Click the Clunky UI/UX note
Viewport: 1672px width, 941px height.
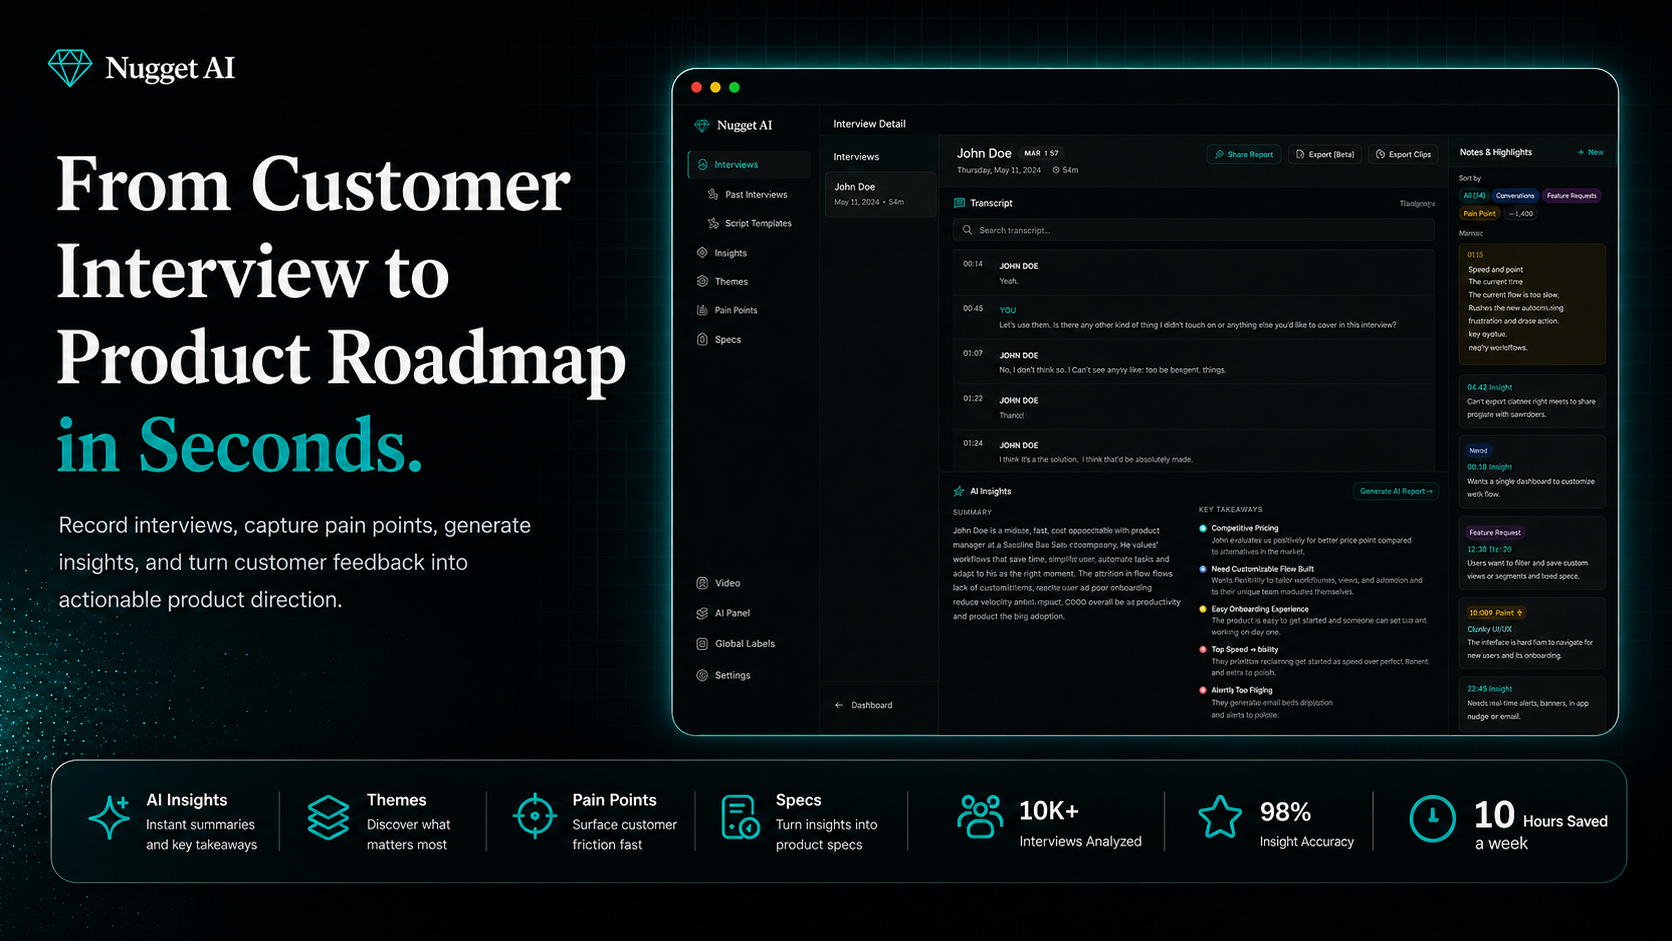[1532, 633]
